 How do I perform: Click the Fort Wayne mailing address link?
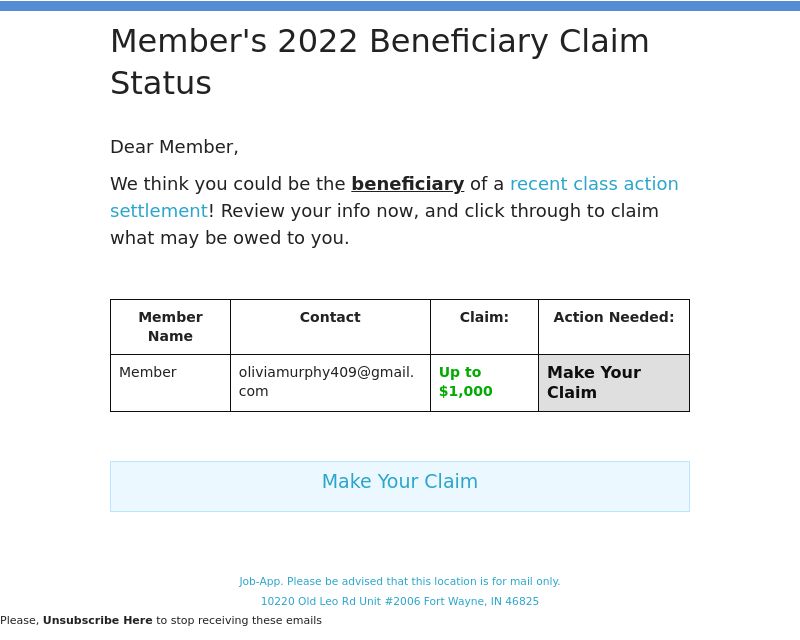(x=400, y=601)
